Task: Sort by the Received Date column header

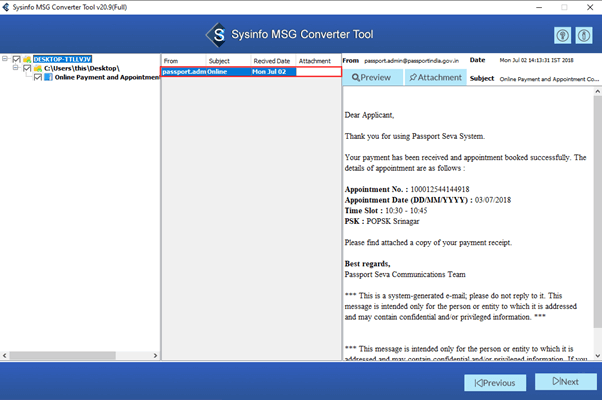Action: point(273,61)
